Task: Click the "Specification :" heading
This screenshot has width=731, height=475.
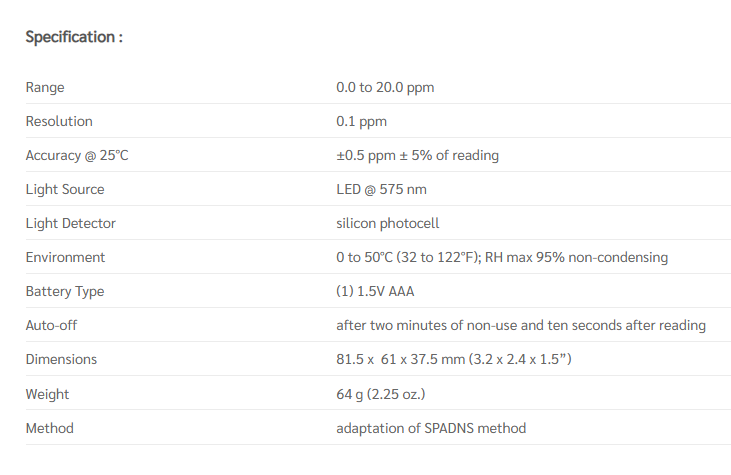Action: 74,37
